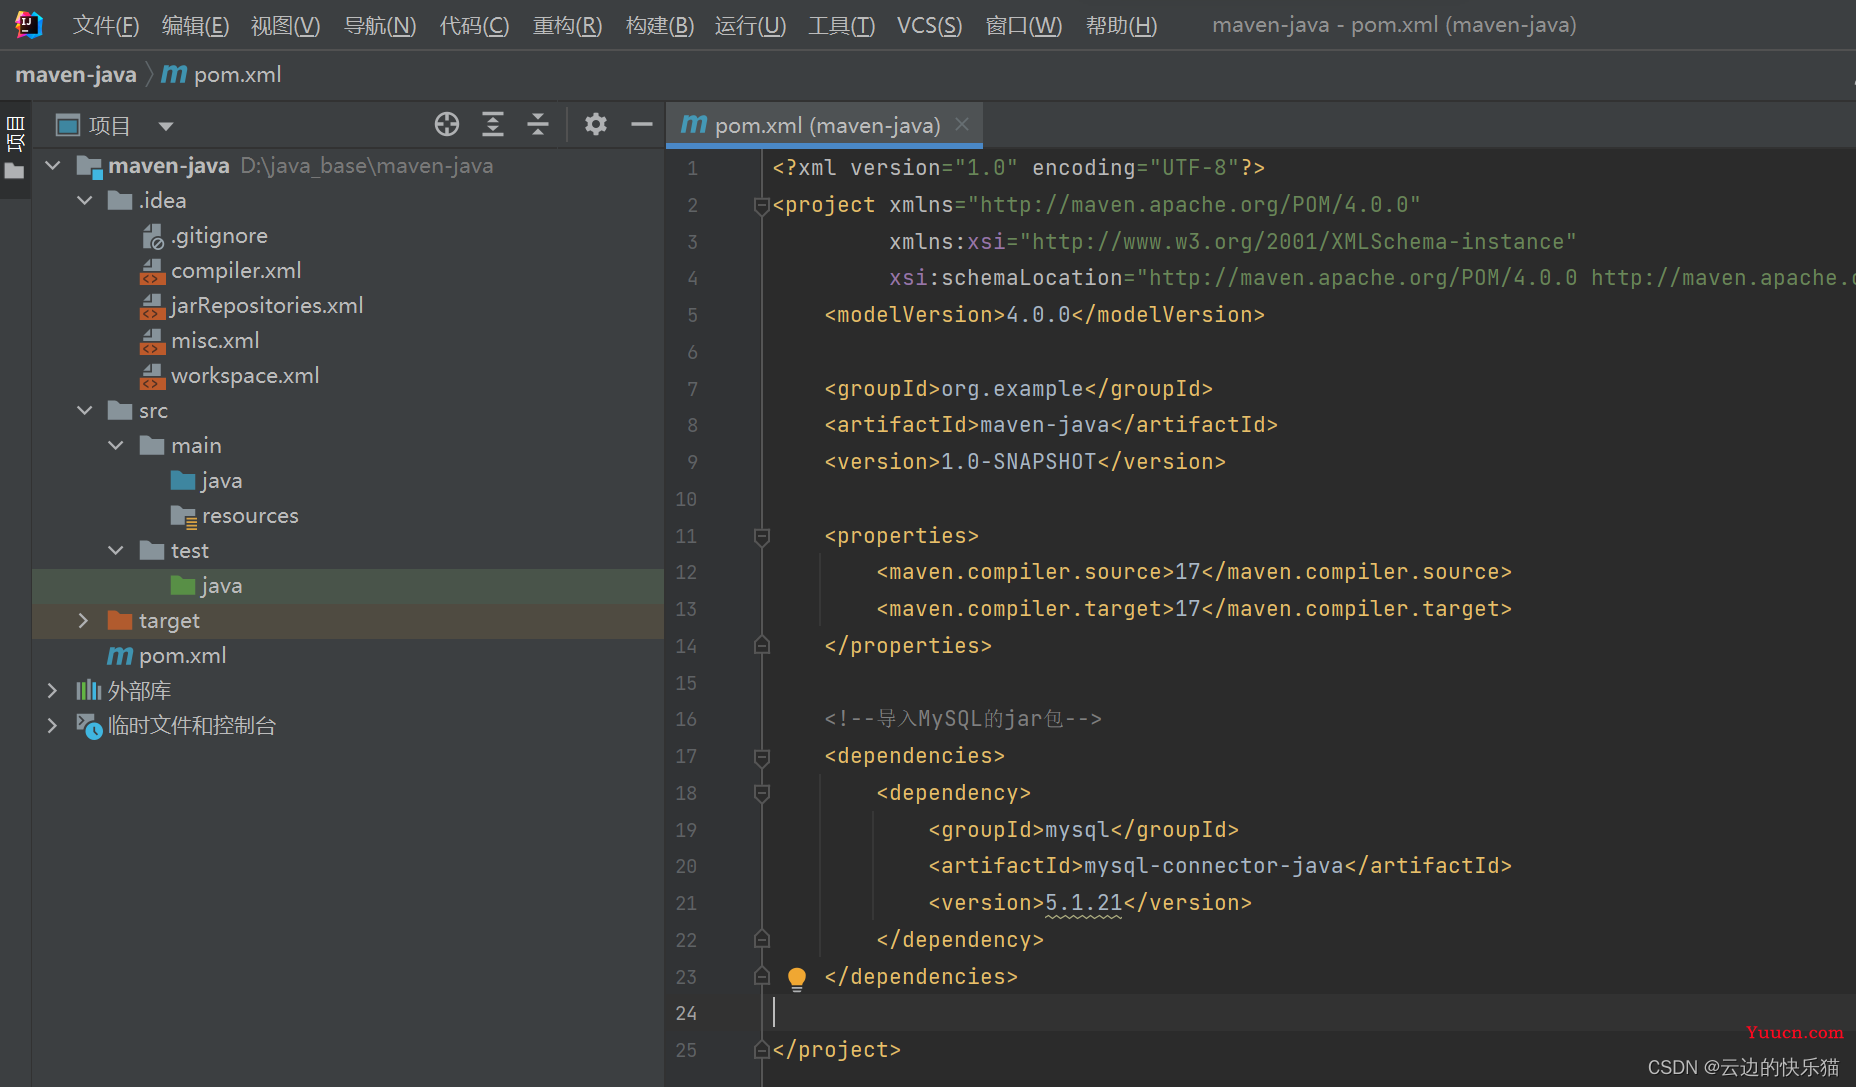Image resolution: width=1856 pixels, height=1087 pixels.
Task: Close the pom.xml editor tab
Action: 962,124
